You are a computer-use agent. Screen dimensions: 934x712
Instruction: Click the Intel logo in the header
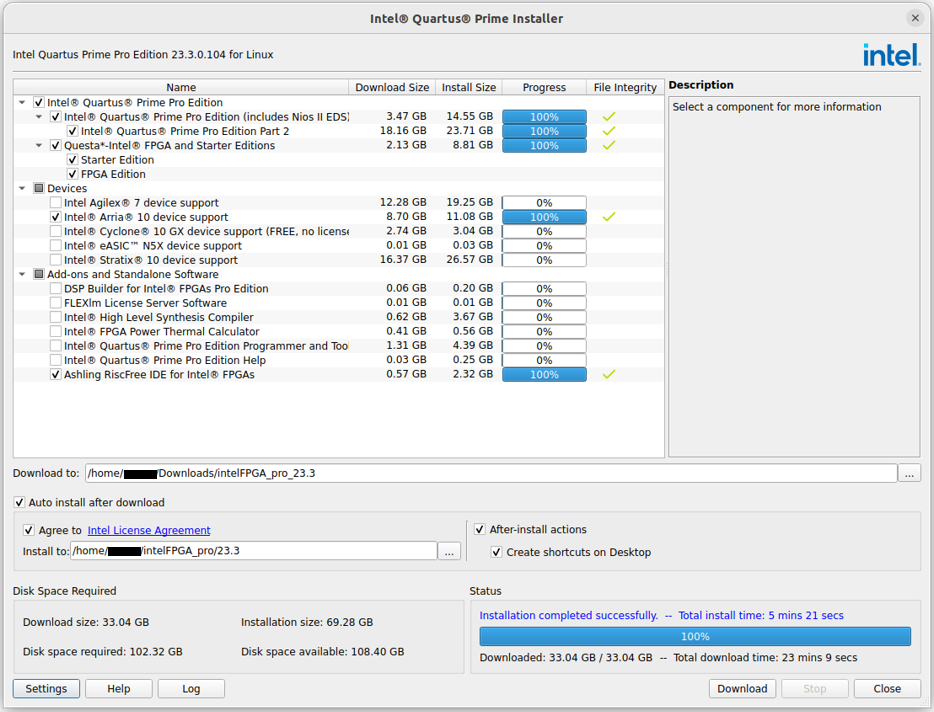(891, 54)
